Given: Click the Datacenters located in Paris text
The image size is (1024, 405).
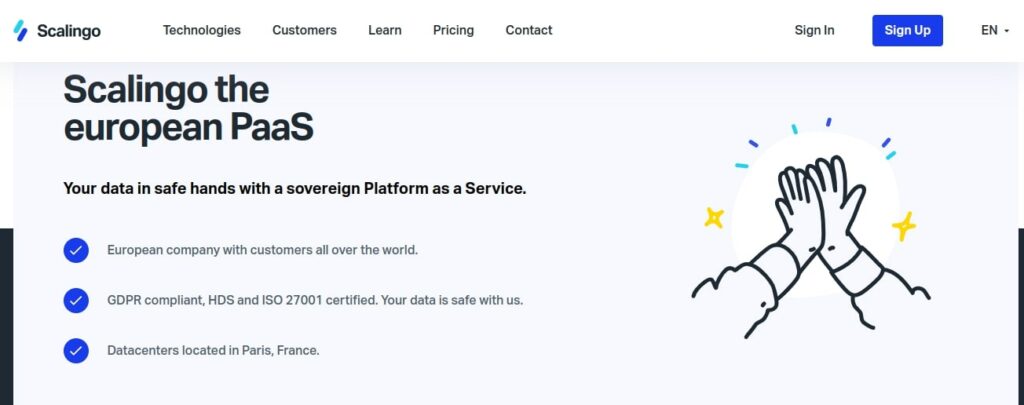Looking at the screenshot, I should (213, 351).
